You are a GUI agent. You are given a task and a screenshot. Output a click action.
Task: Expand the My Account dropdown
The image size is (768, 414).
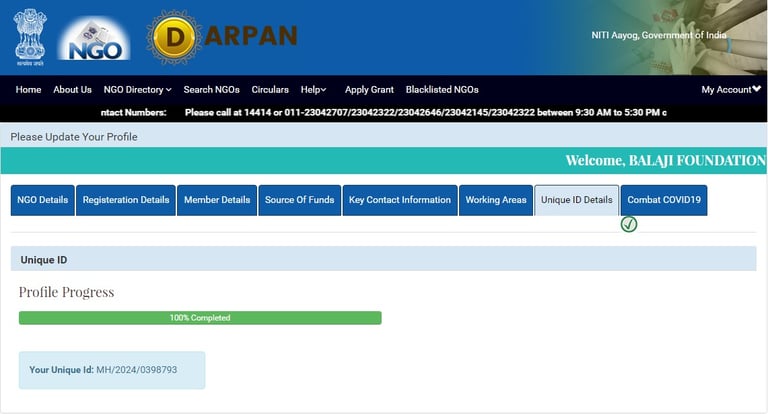(x=731, y=90)
